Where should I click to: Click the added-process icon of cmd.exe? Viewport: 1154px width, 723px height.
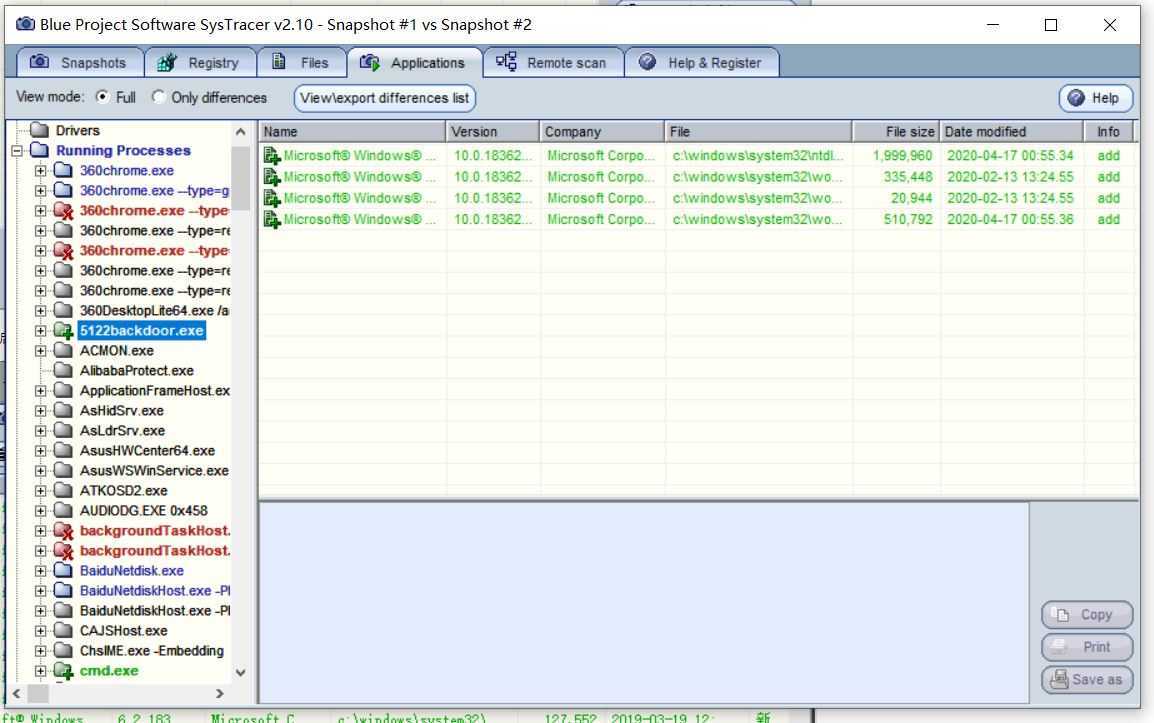[63, 671]
